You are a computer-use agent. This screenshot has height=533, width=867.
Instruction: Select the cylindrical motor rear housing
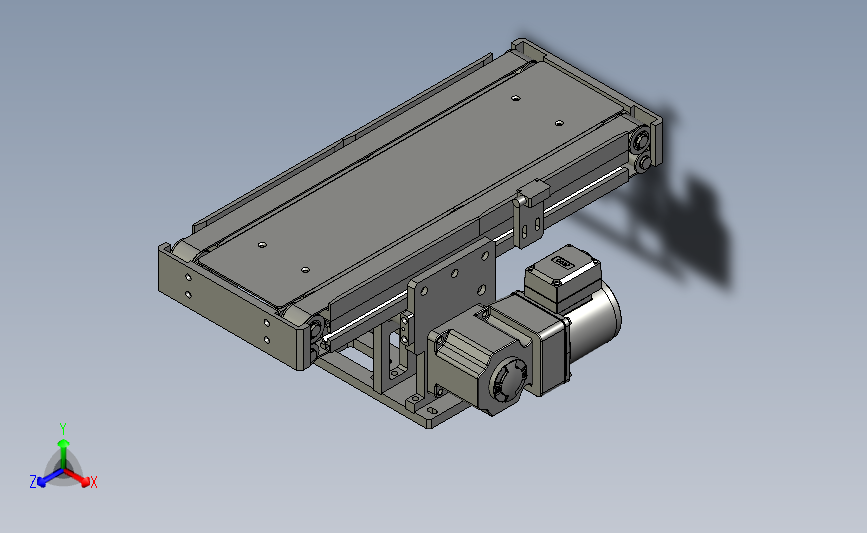click(x=594, y=323)
